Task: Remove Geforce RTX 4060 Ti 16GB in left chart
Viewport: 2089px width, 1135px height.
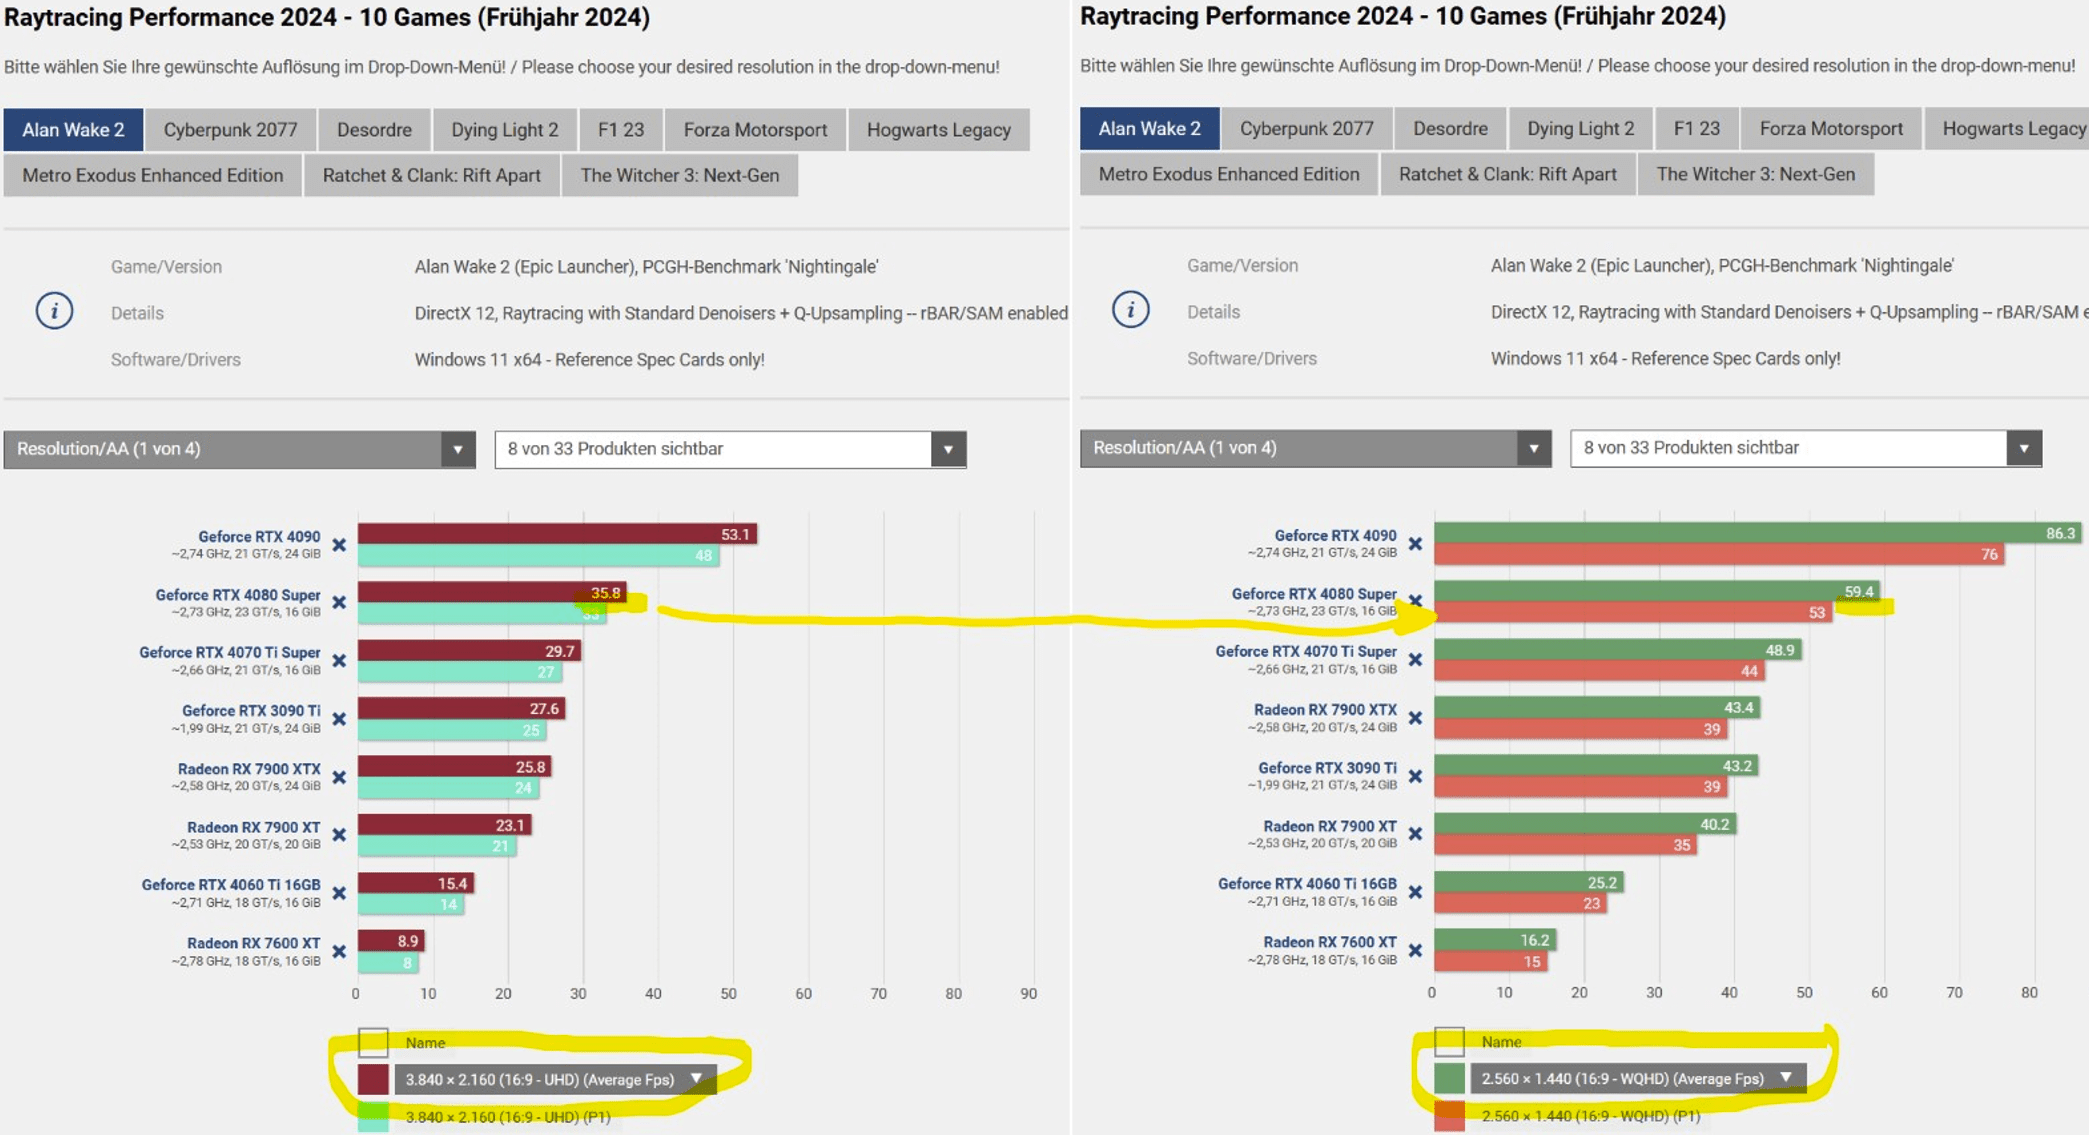Action: [339, 893]
